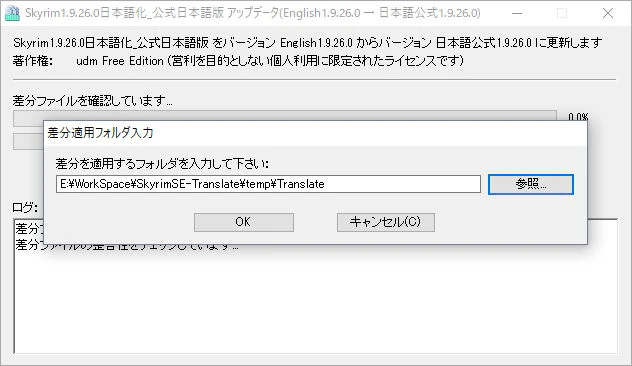This screenshot has width=632, height=366.
Task: Click the 差分適用フォルダ入力 dialog title
Action: (100, 133)
